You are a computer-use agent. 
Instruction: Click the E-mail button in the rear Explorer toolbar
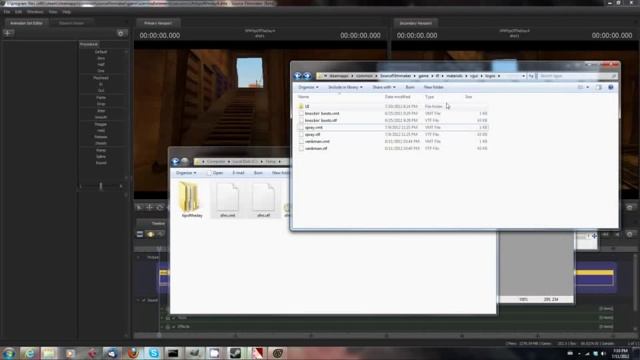click(238, 173)
